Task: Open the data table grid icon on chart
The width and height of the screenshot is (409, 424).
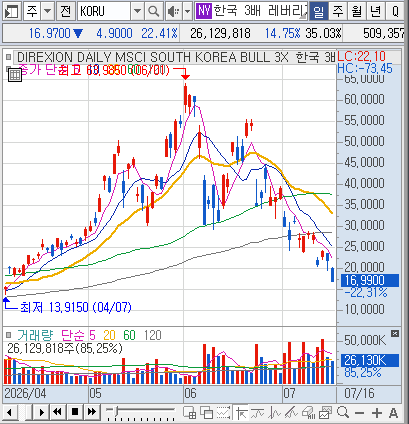Action: (x=15, y=75)
